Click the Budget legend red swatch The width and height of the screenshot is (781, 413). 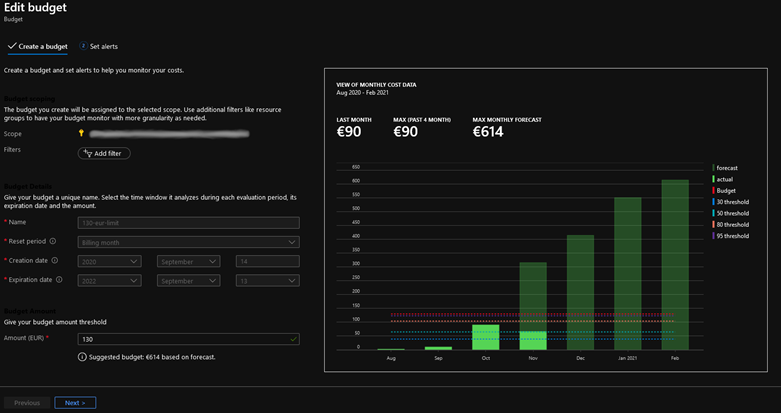714,191
